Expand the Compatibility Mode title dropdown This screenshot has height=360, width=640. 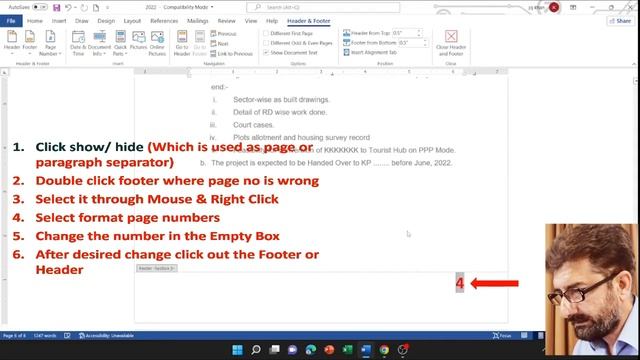[x=212, y=7]
